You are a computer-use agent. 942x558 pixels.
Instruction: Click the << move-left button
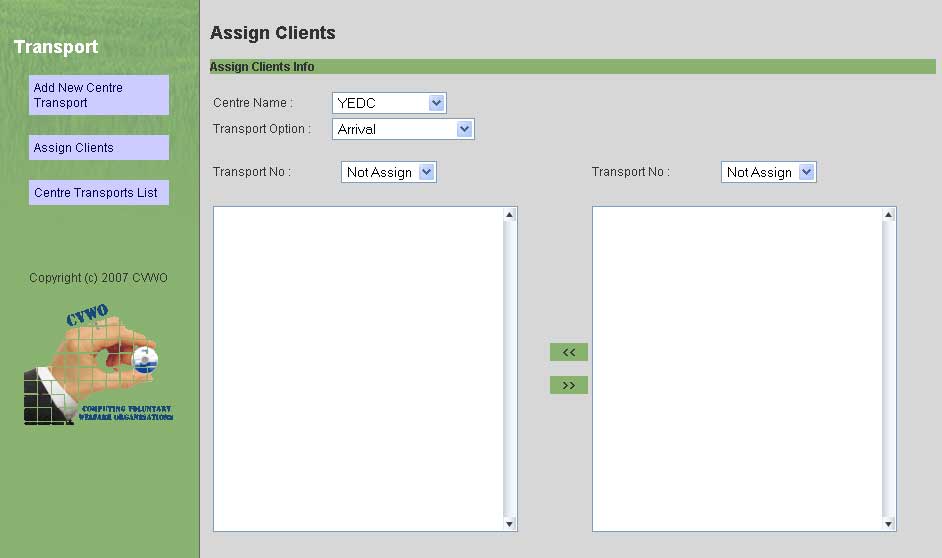[x=568, y=352]
